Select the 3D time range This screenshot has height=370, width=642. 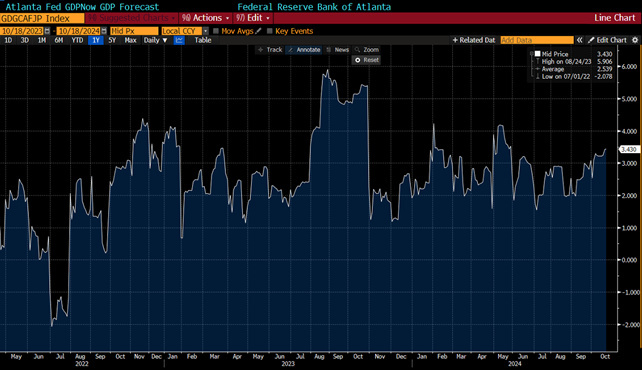[x=25, y=40]
